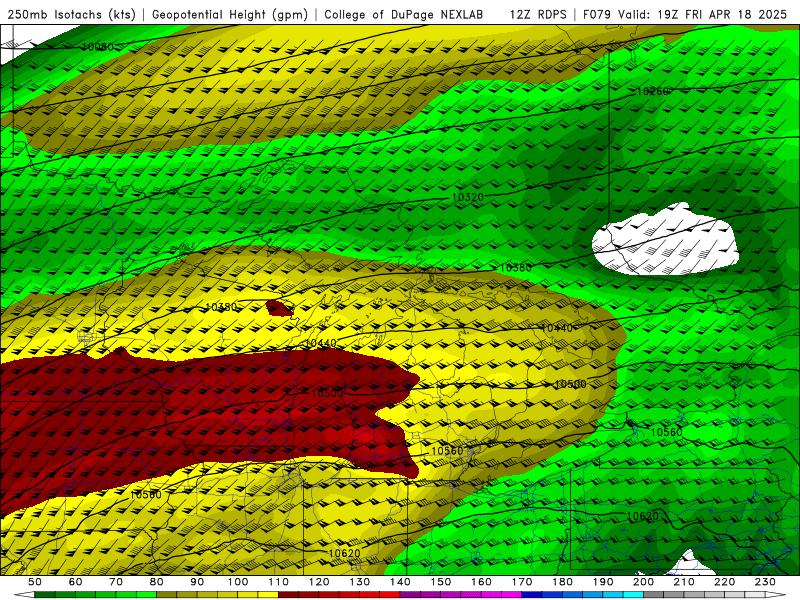Click the 230 value on the color scale
Viewport: 800px width, 600px height.
[x=765, y=582]
